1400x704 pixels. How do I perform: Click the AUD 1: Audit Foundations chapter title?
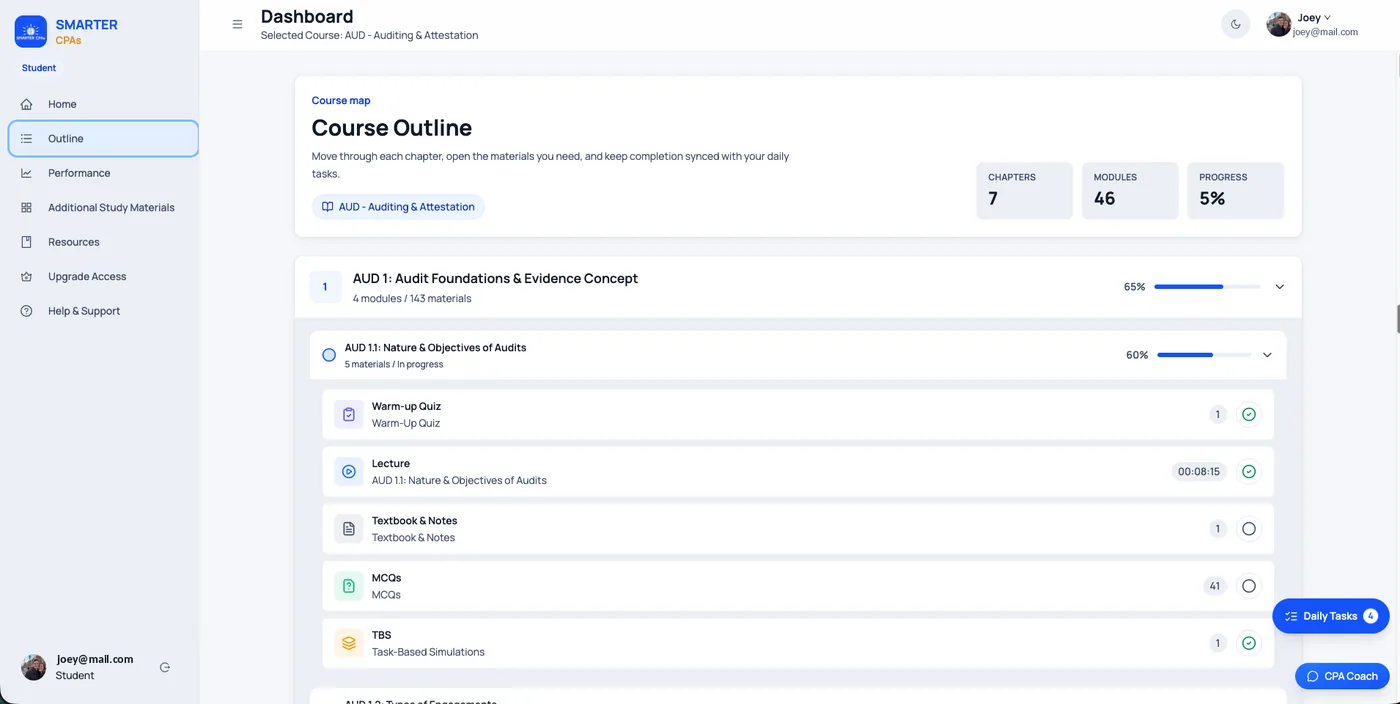pyautogui.click(x=495, y=279)
